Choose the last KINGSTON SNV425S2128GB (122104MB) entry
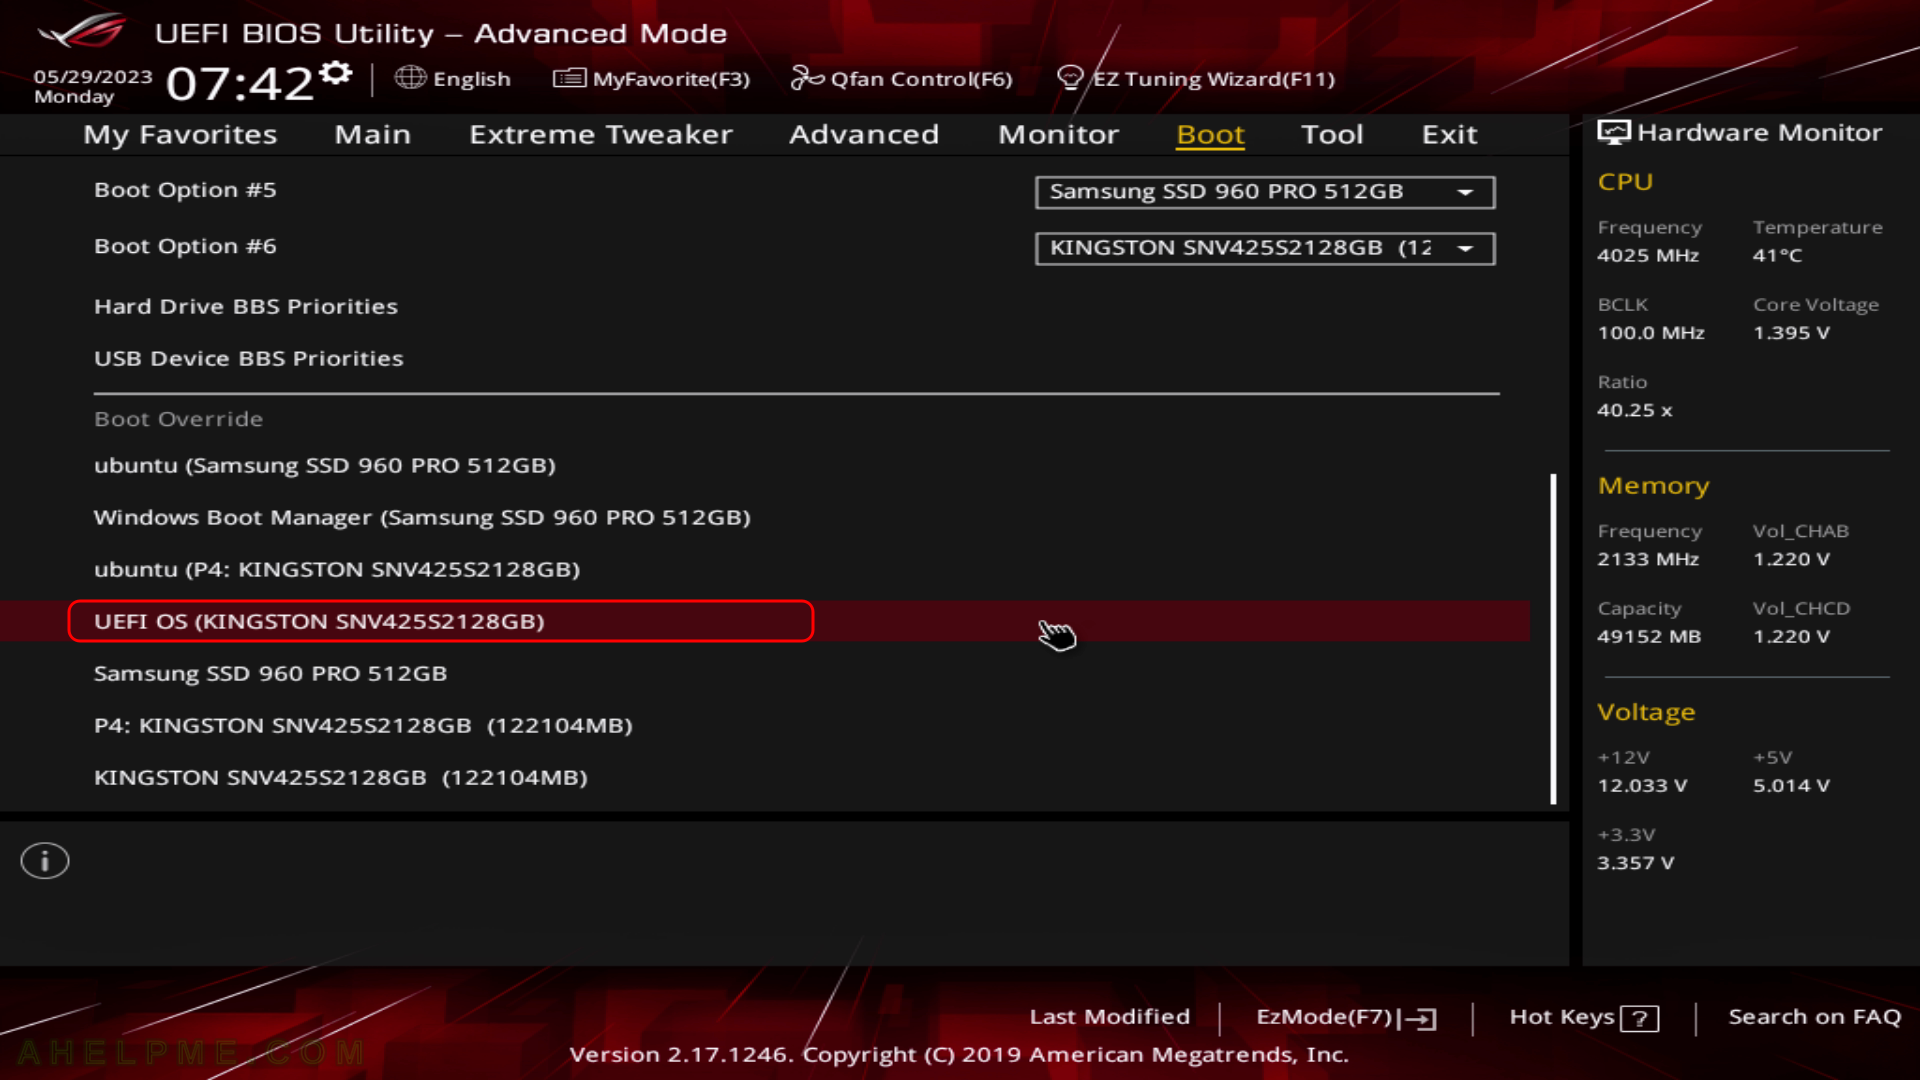 pyautogui.click(x=341, y=777)
